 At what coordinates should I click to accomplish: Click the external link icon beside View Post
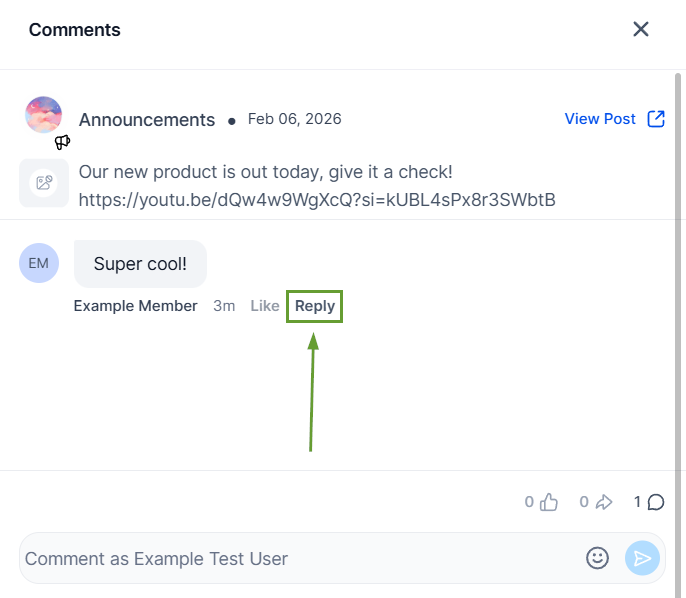[656, 119]
